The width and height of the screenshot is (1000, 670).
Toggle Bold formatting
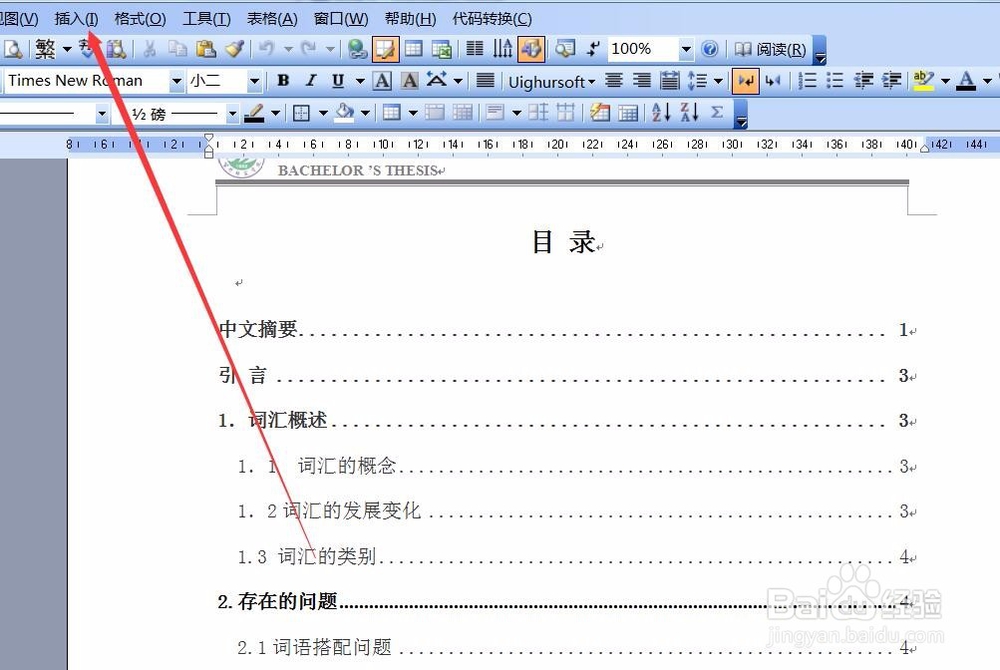coord(283,80)
